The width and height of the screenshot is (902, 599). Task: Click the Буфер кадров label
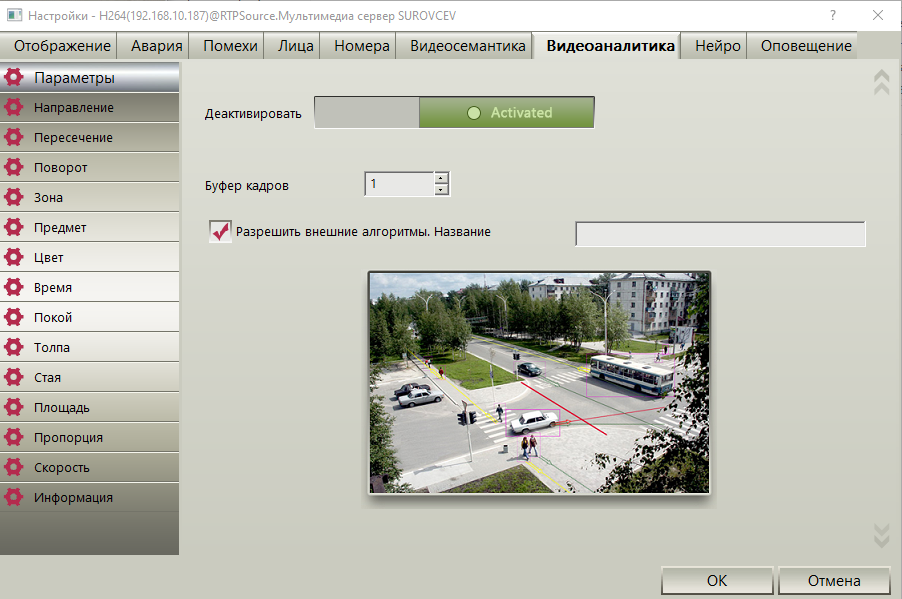point(247,185)
